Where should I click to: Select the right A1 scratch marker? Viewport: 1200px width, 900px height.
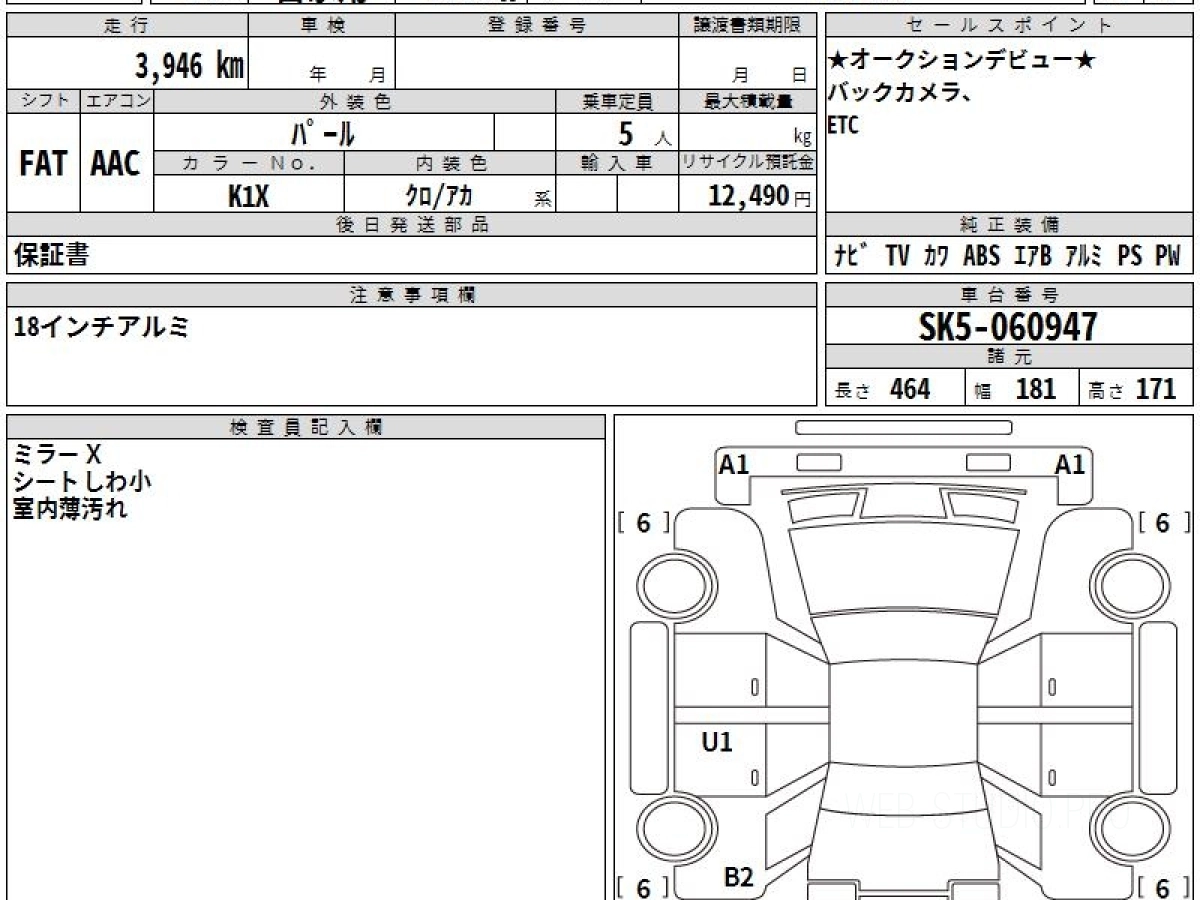click(1070, 464)
